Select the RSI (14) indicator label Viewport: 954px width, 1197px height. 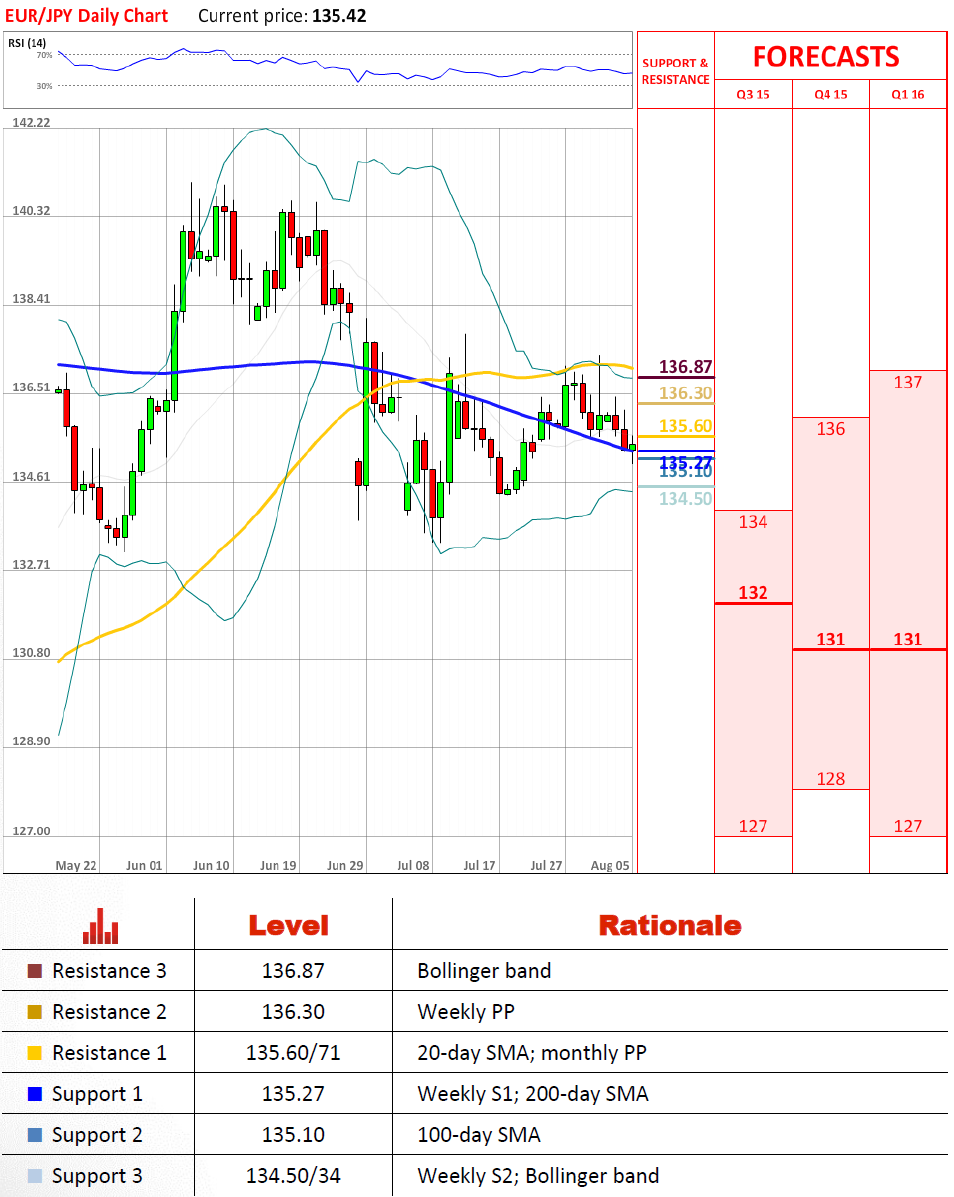[27, 43]
